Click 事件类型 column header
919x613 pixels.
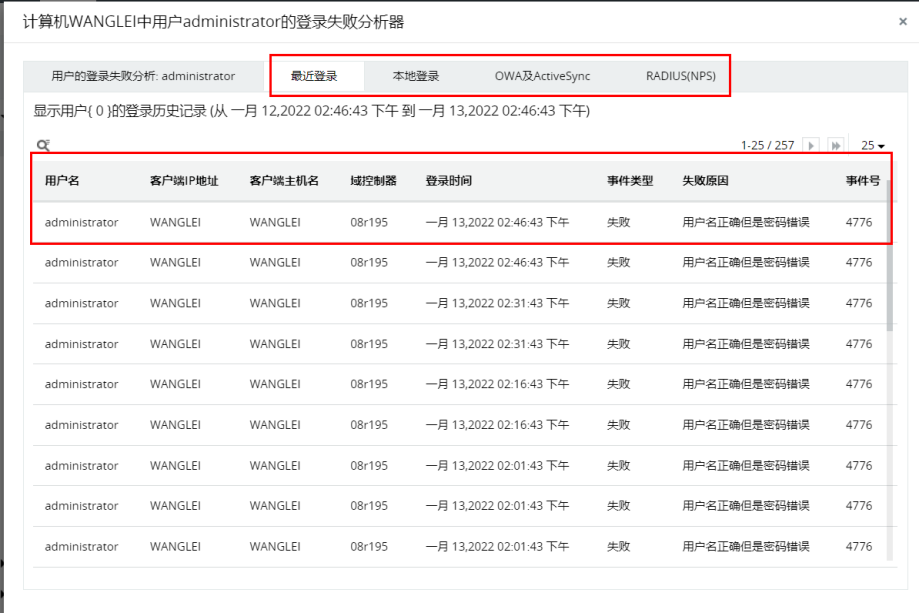[x=630, y=181]
